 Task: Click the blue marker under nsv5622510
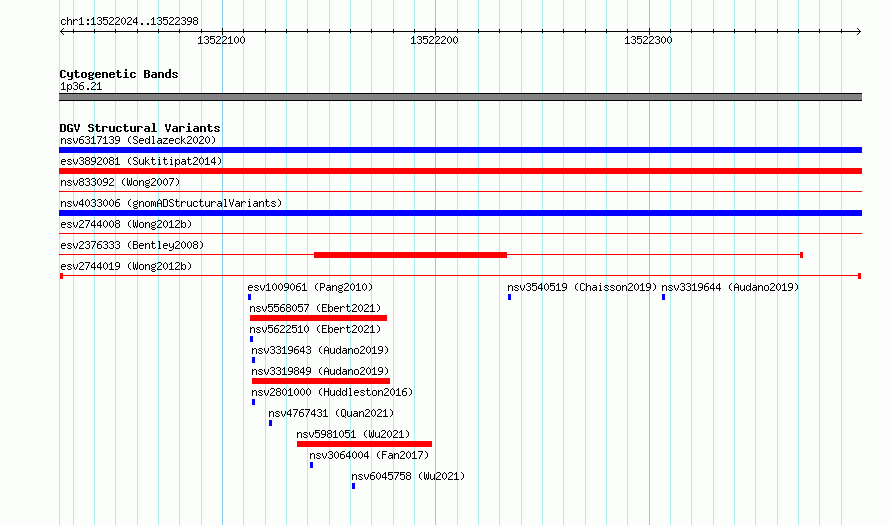[x=251, y=339]
